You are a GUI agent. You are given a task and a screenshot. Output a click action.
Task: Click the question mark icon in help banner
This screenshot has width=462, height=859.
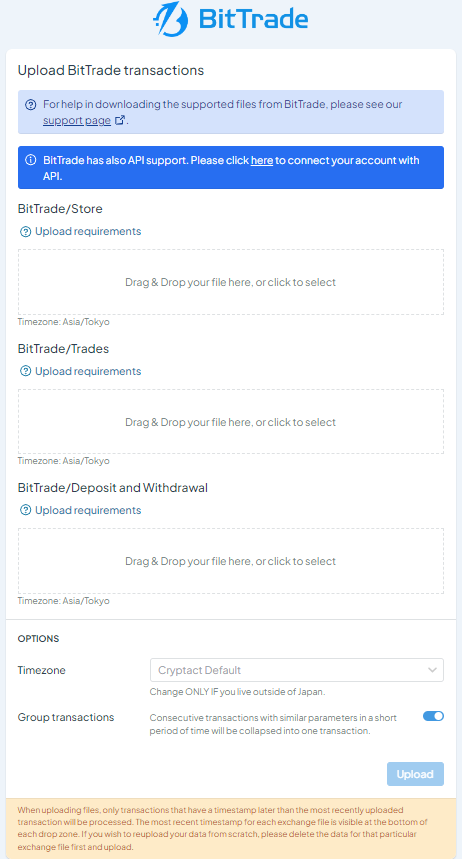click(31, 105)
